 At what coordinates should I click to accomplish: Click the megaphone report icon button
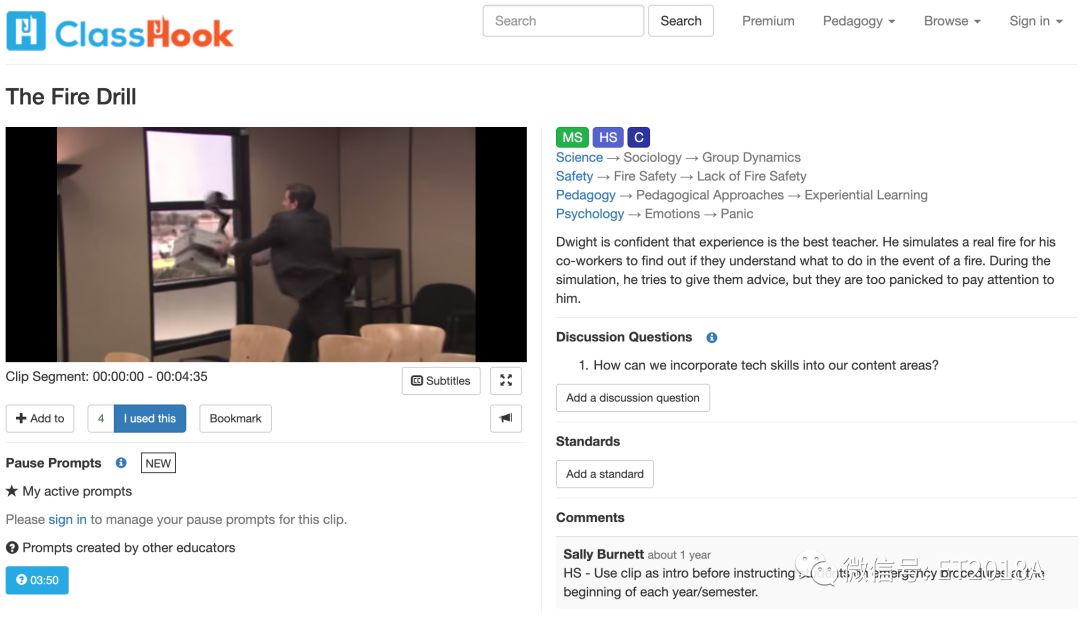pos(506,418)
